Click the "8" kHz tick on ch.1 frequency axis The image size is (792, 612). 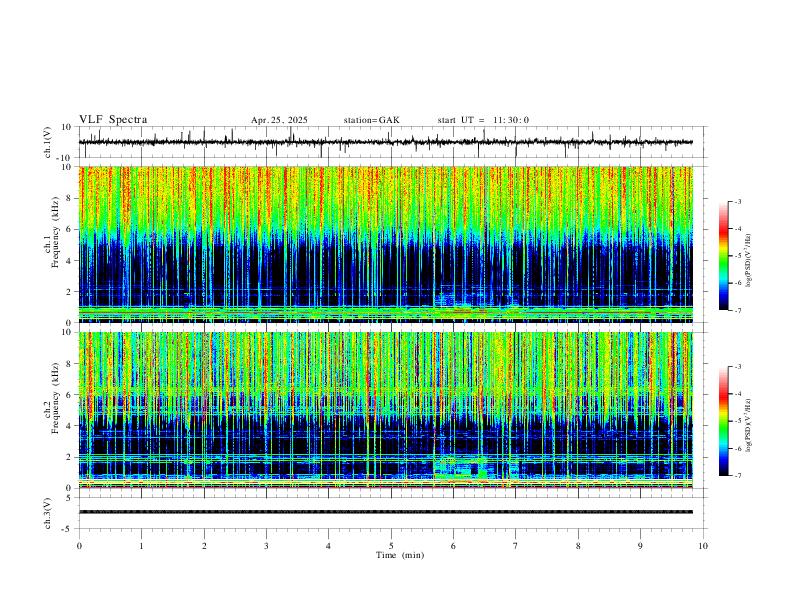click(x=70, y=198)
